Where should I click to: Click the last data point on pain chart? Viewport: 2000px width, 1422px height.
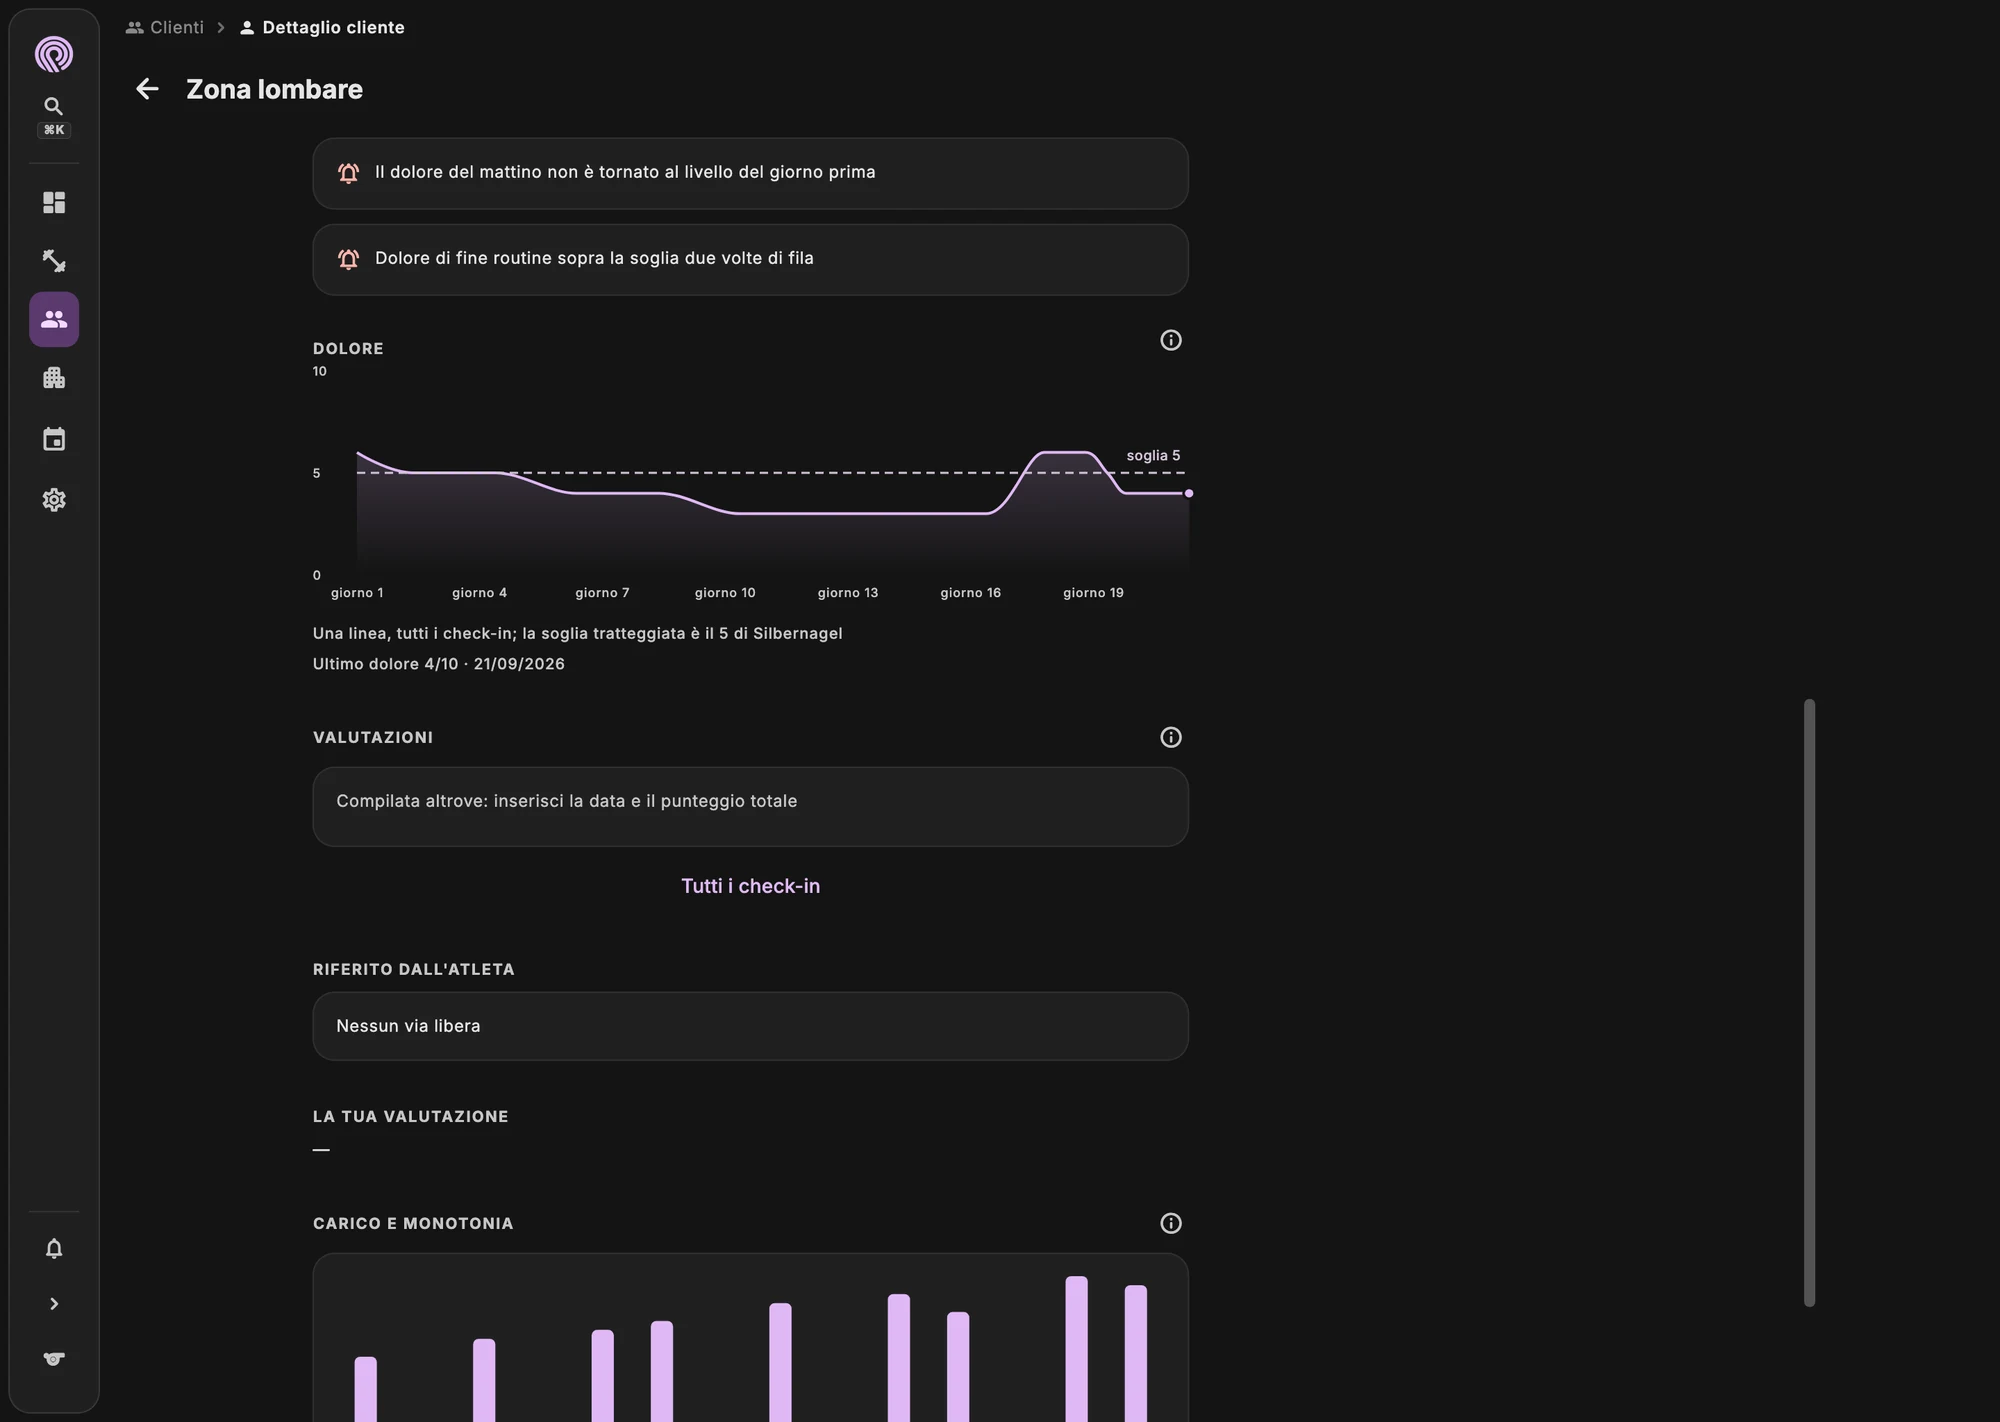click(x=1188, y=493)
